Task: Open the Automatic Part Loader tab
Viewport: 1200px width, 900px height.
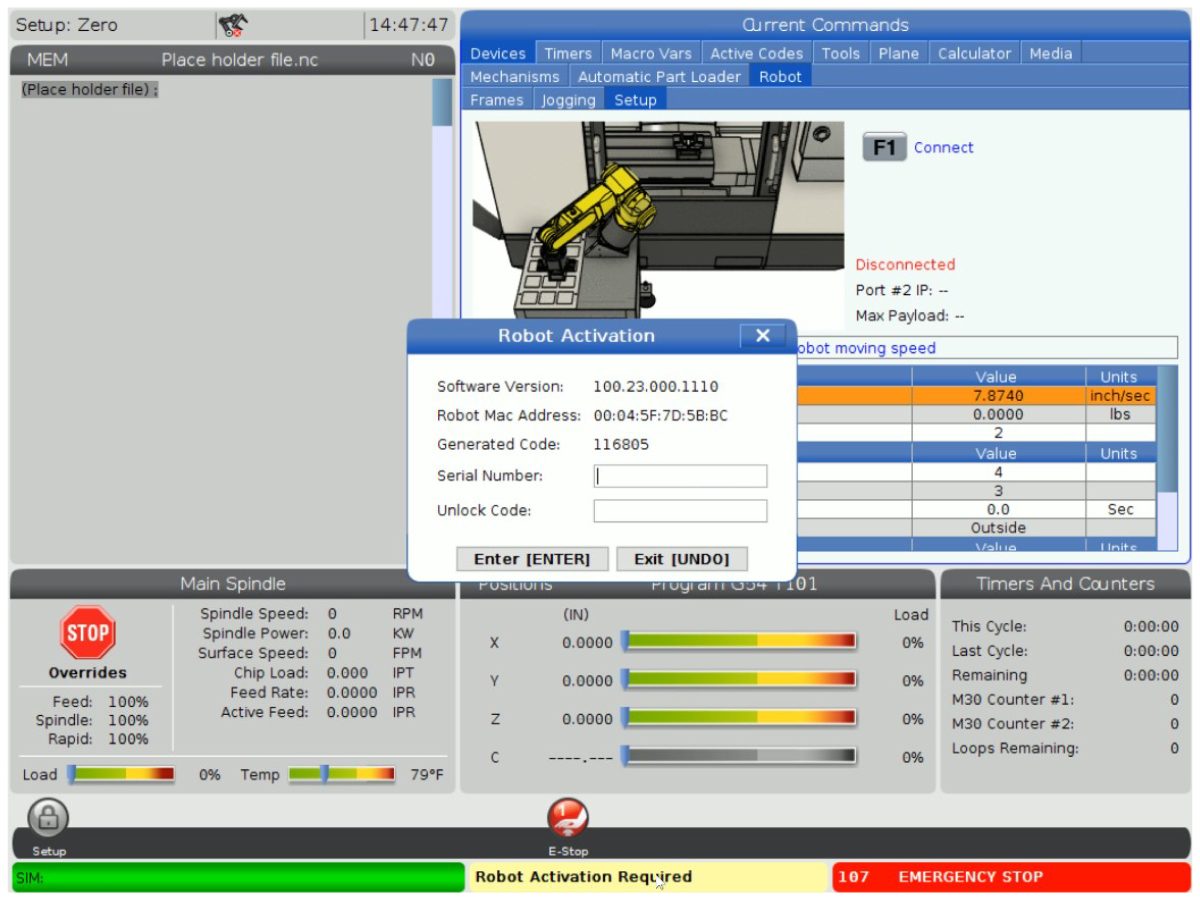Action: pyautogui.click(x=659, y=77)
